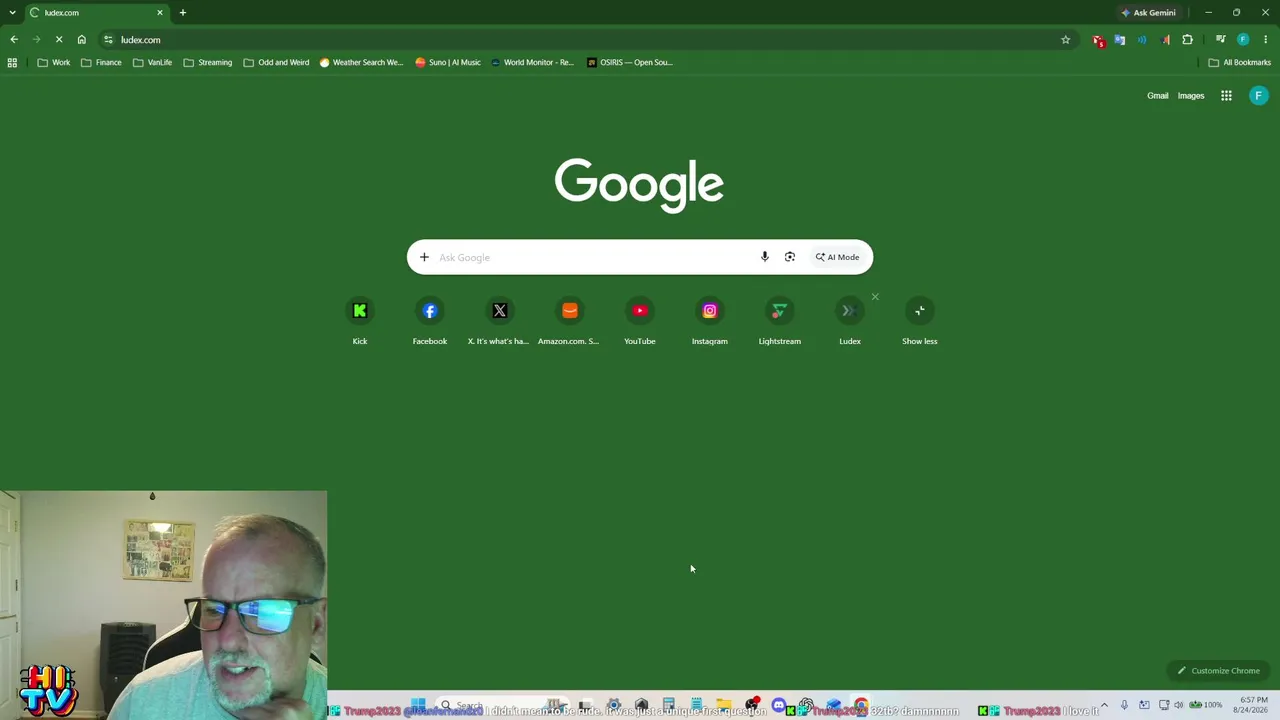Viewport: 1280px width, 720px height.
Task: Open the Google apps grid
Action: (1226, 96)
